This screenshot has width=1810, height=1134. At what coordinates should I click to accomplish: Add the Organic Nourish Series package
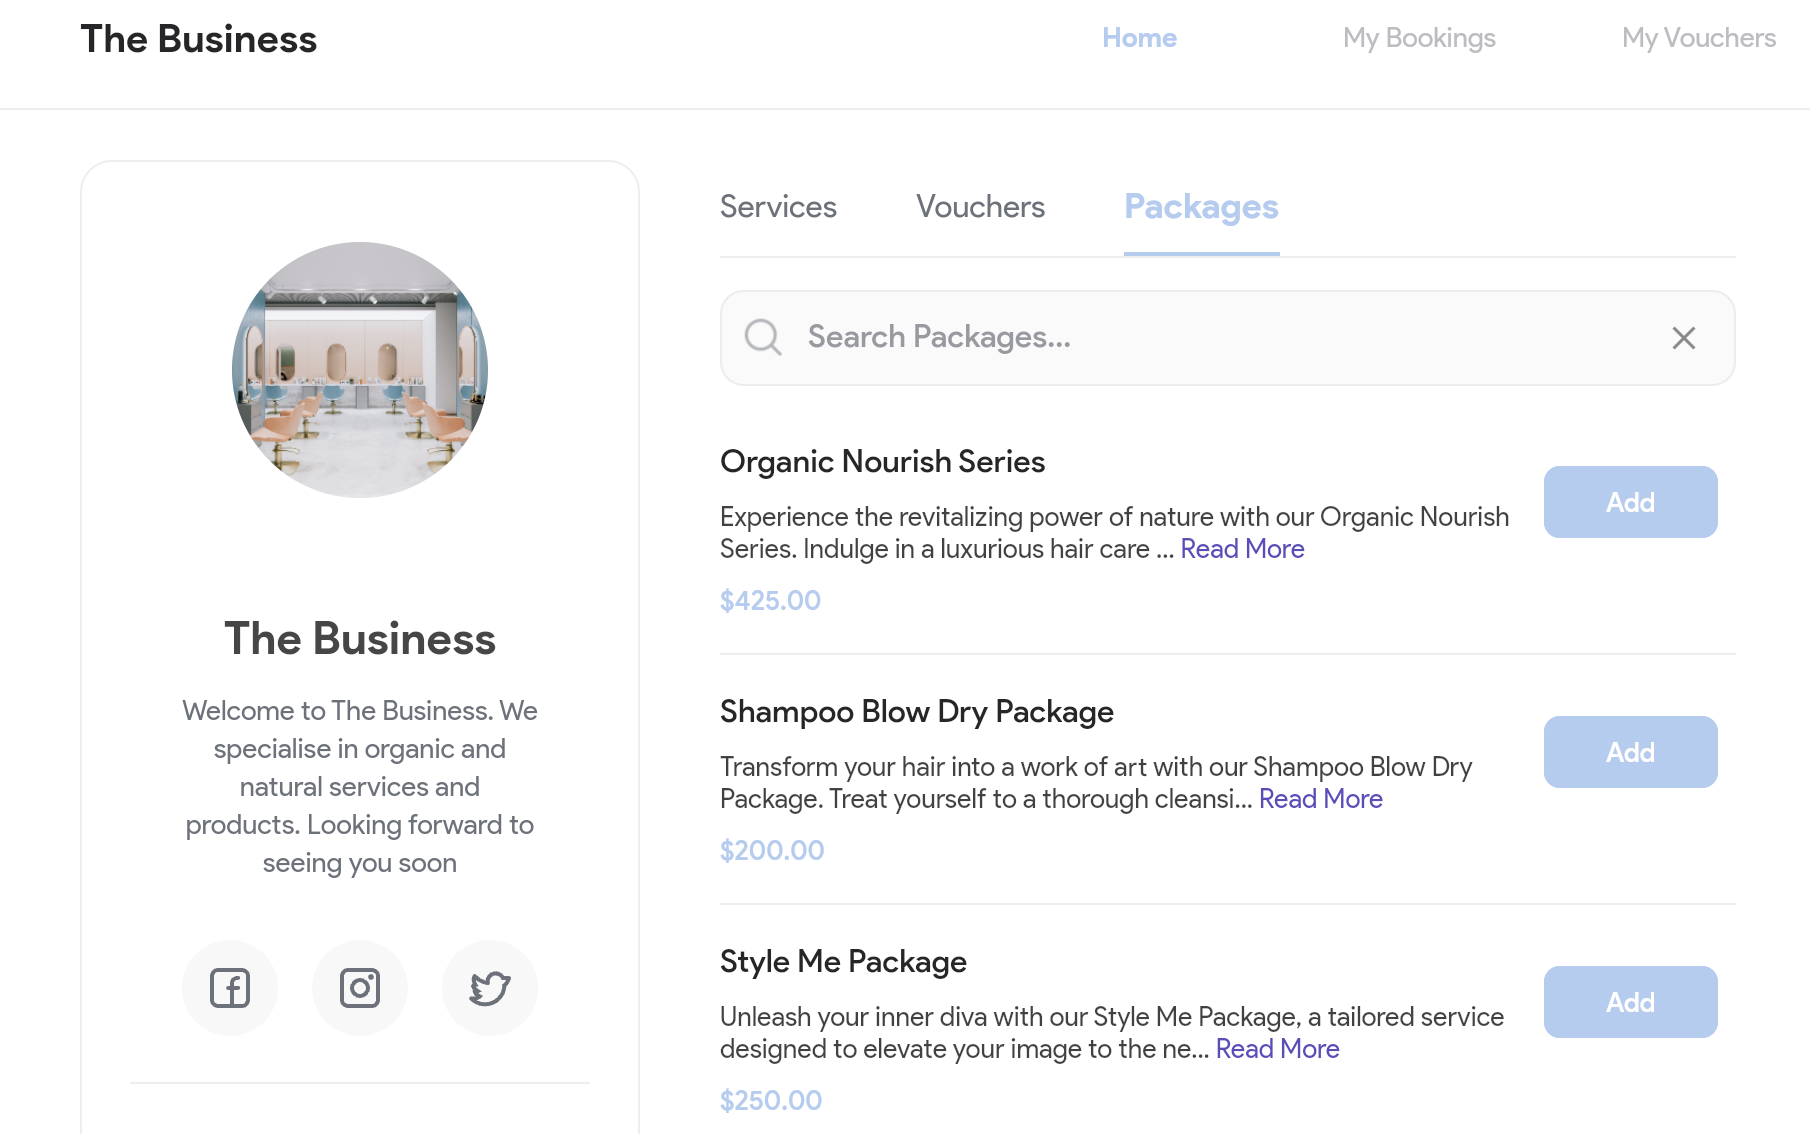coord(1631,502)
